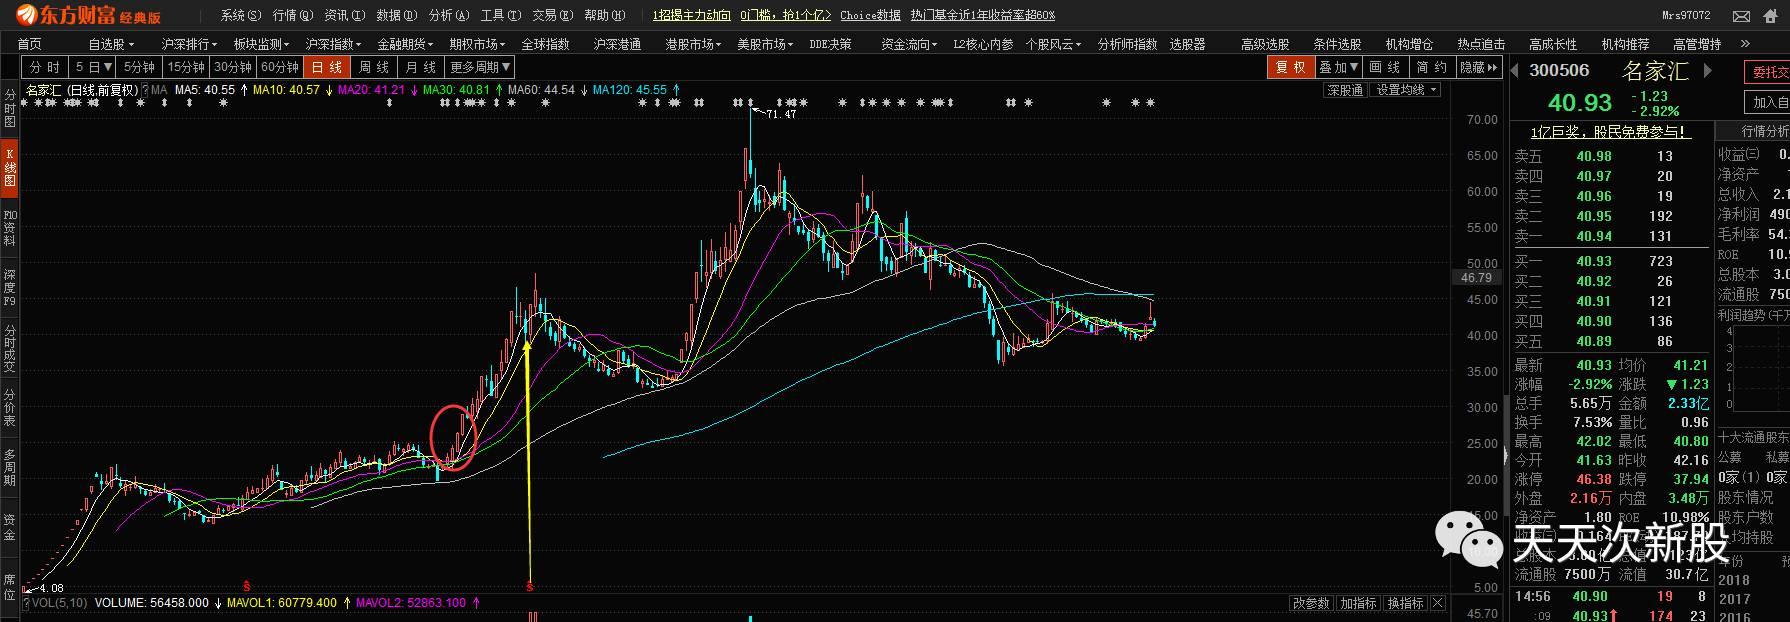Open link 1招揭主力动向

tap(692, 16)
